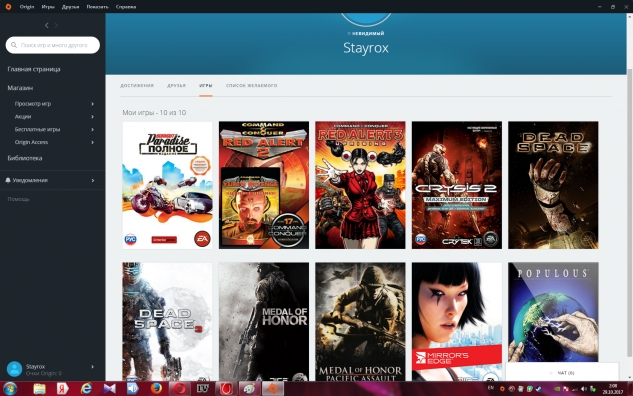Go back using the left navigation arrow
This screenshot has width=633, height=396.
(46, 25)
